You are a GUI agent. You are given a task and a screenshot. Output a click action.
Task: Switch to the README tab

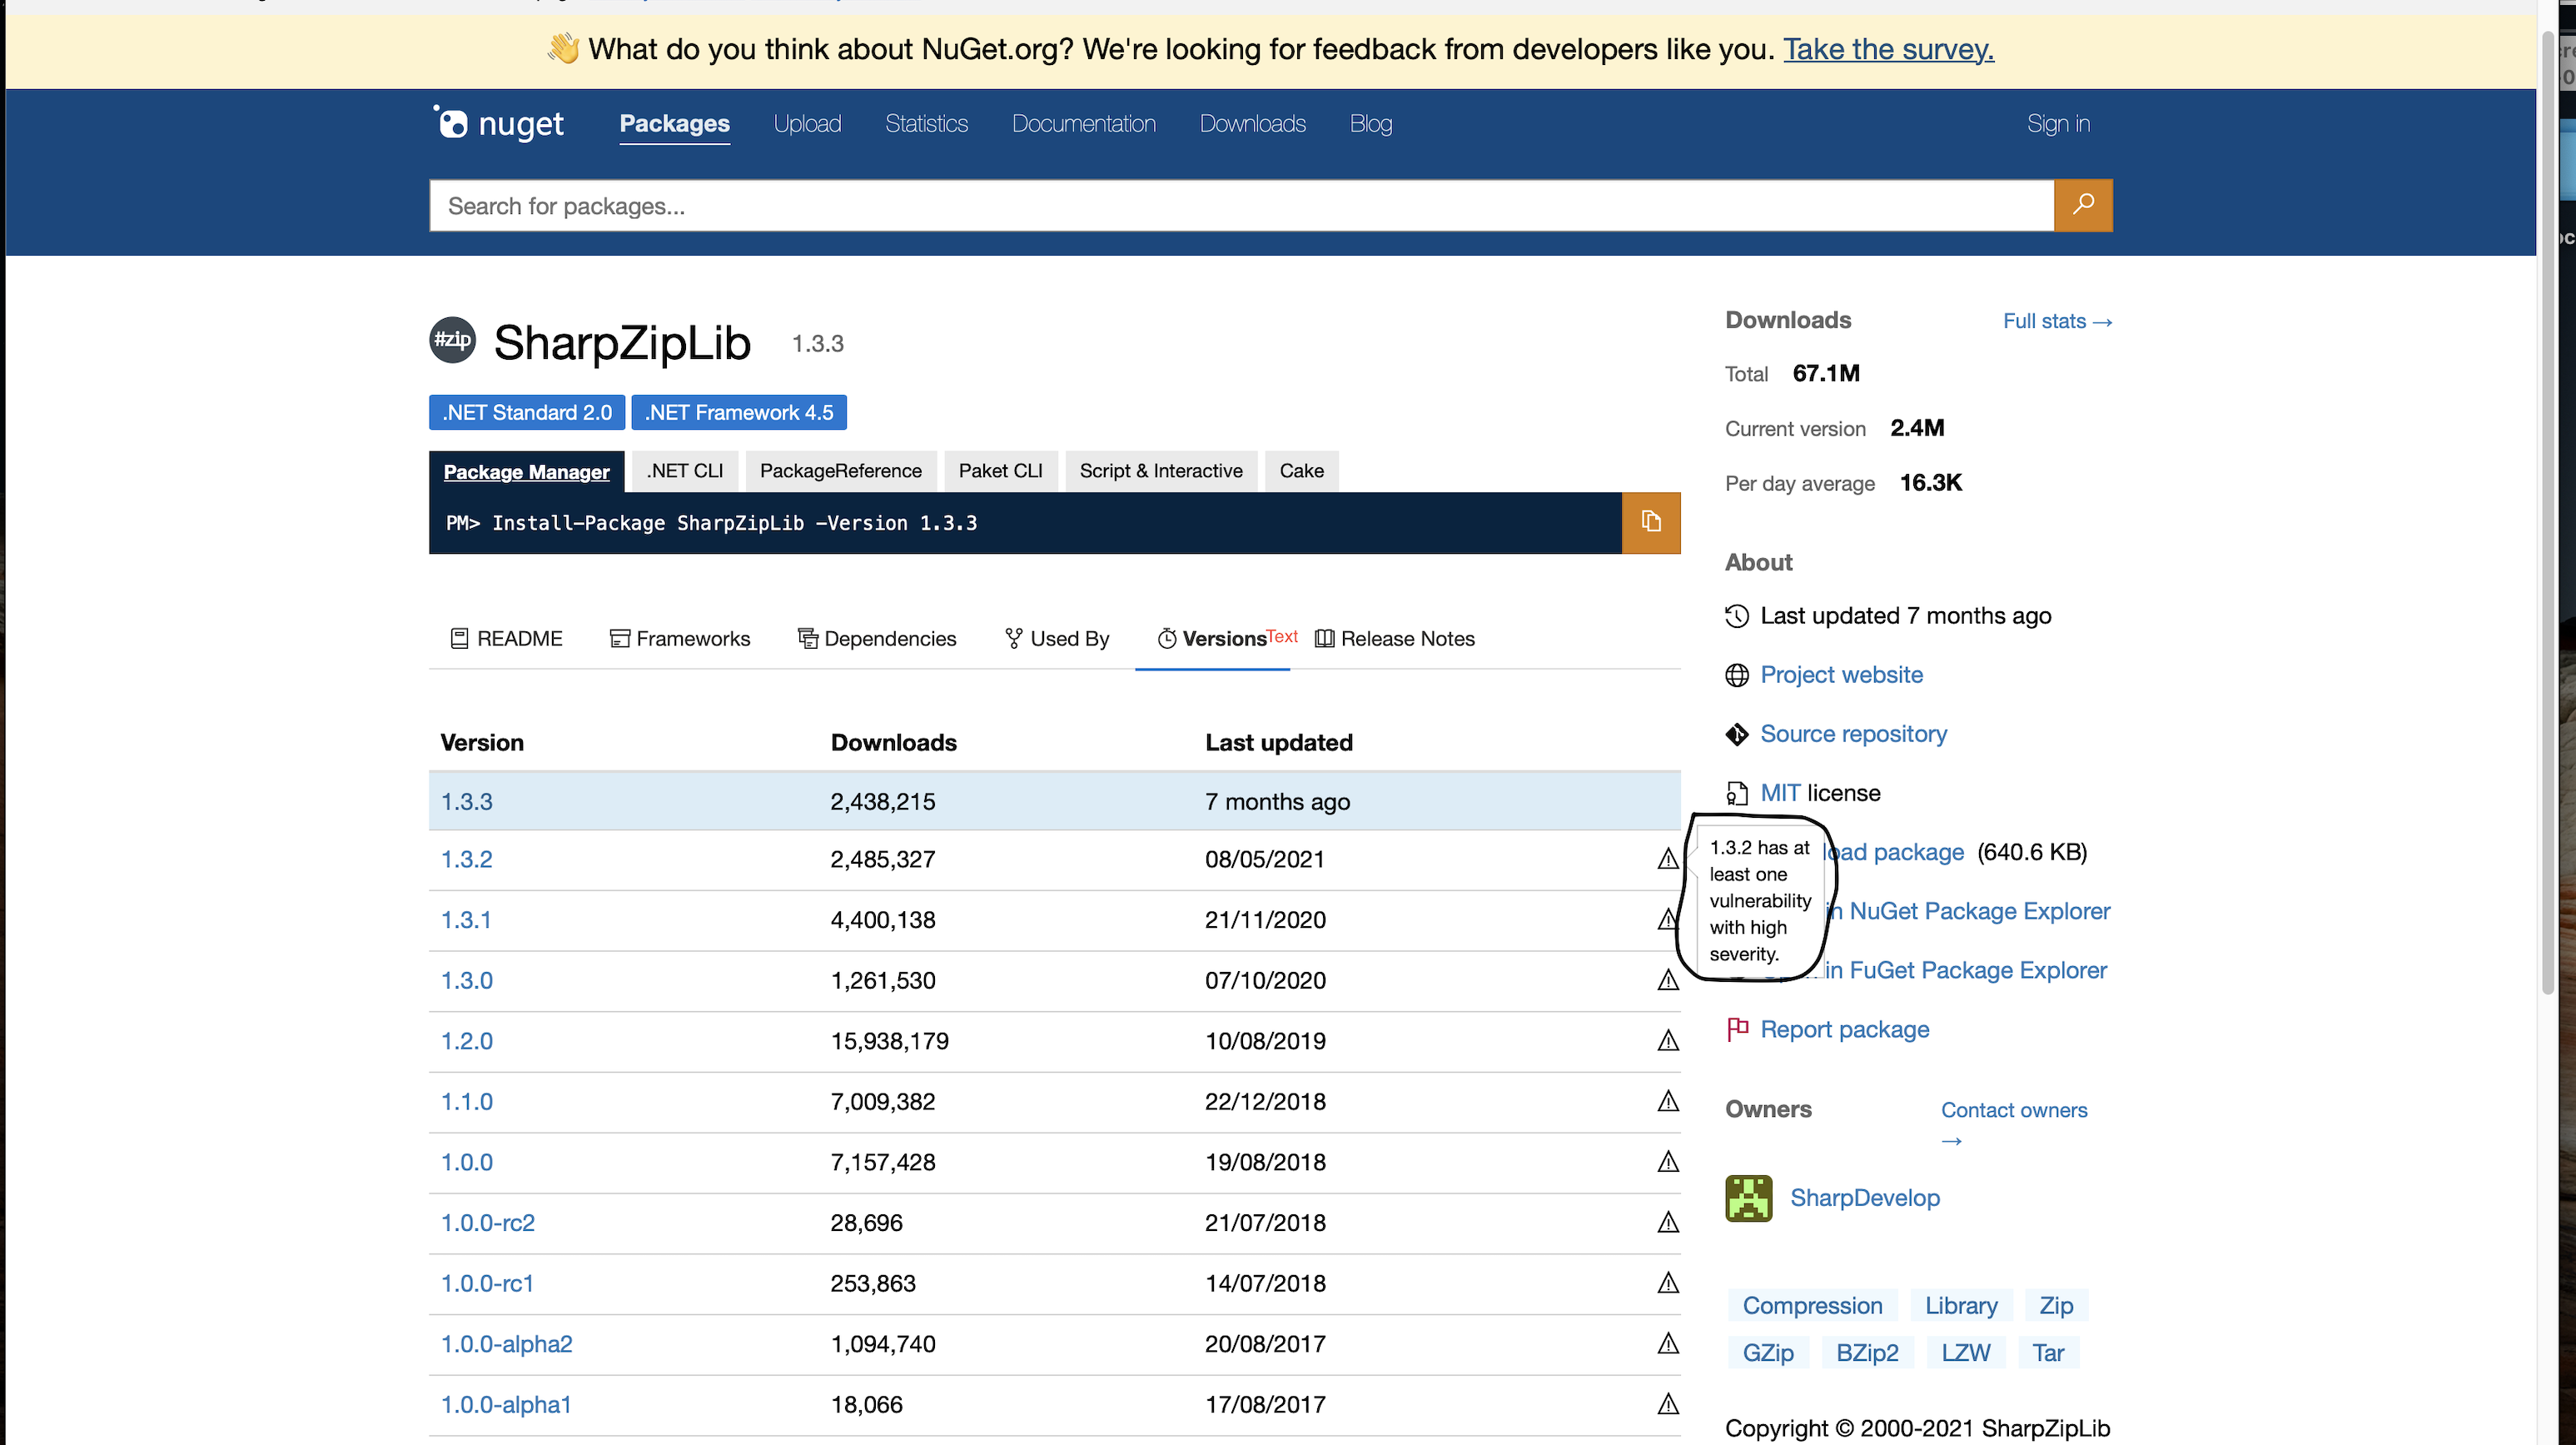pyautogui.click(x=506, y=638)
